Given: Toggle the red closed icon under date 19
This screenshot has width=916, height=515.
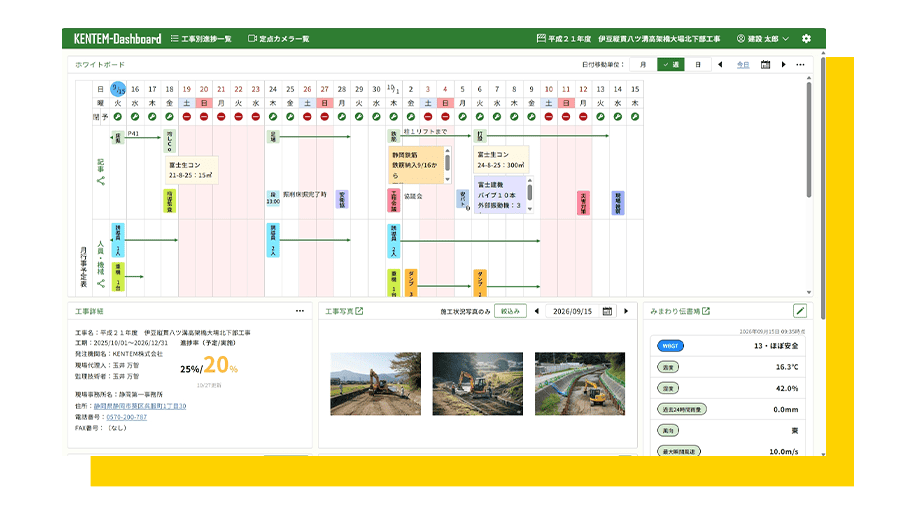Looking at the screenshot, I should (186, 117).
